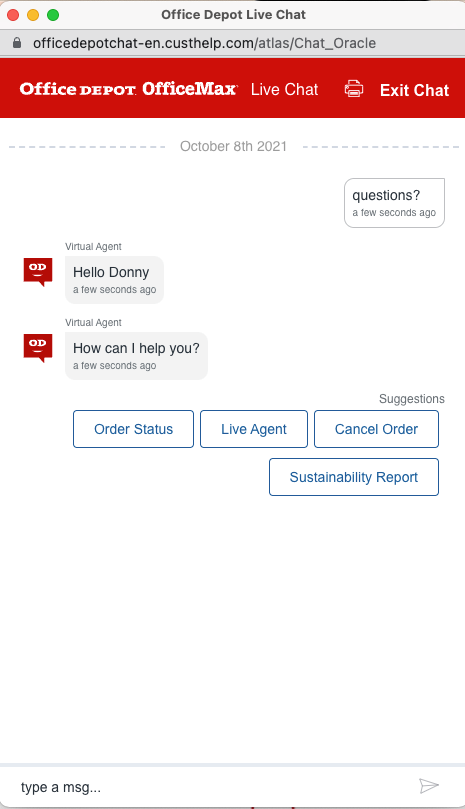Click the OD avatar beside Hello Donny

38,272
